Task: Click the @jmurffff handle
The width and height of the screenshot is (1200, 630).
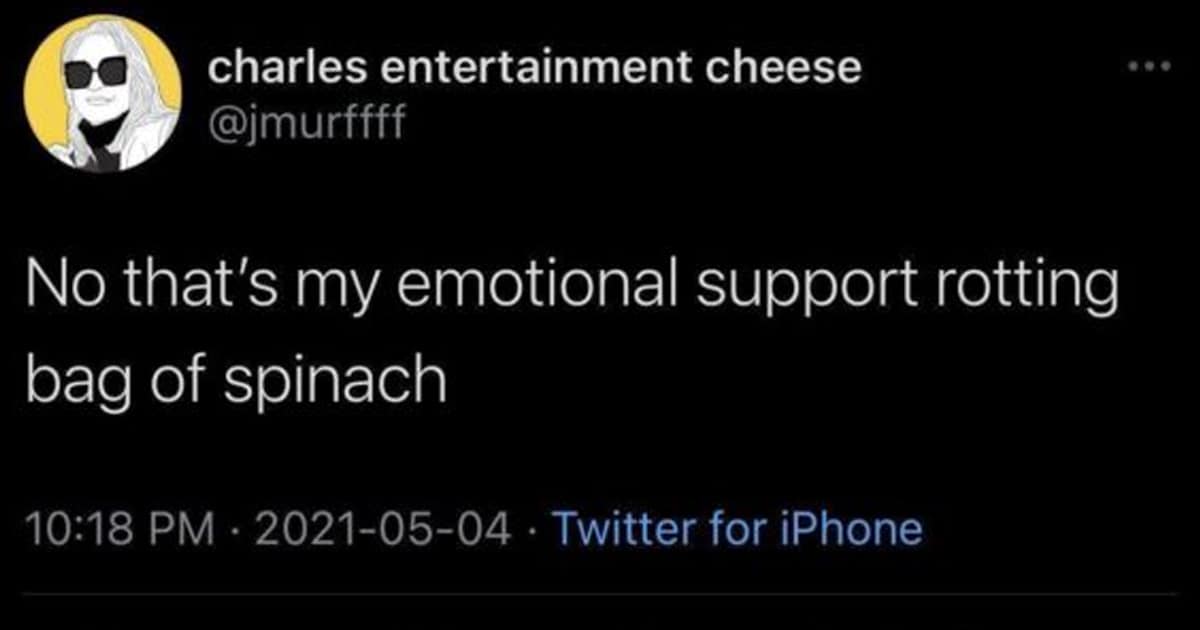Action: click(x=304, y=125)
